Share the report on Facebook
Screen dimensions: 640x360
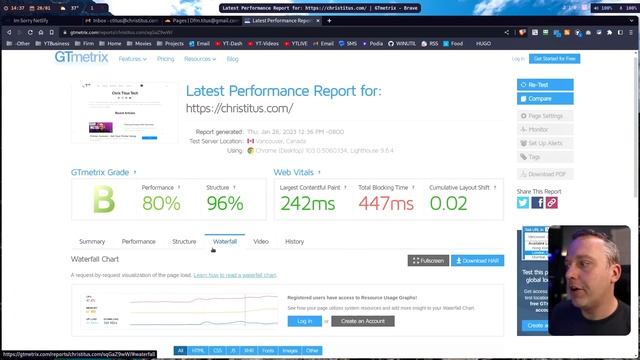coord(537,202)
